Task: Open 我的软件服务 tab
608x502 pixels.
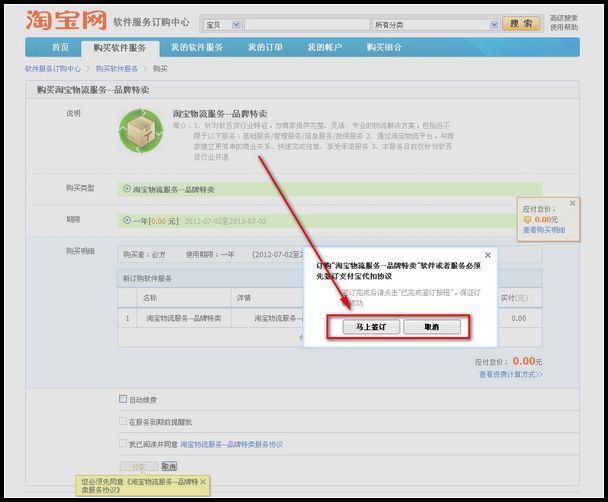Action: 197,47
